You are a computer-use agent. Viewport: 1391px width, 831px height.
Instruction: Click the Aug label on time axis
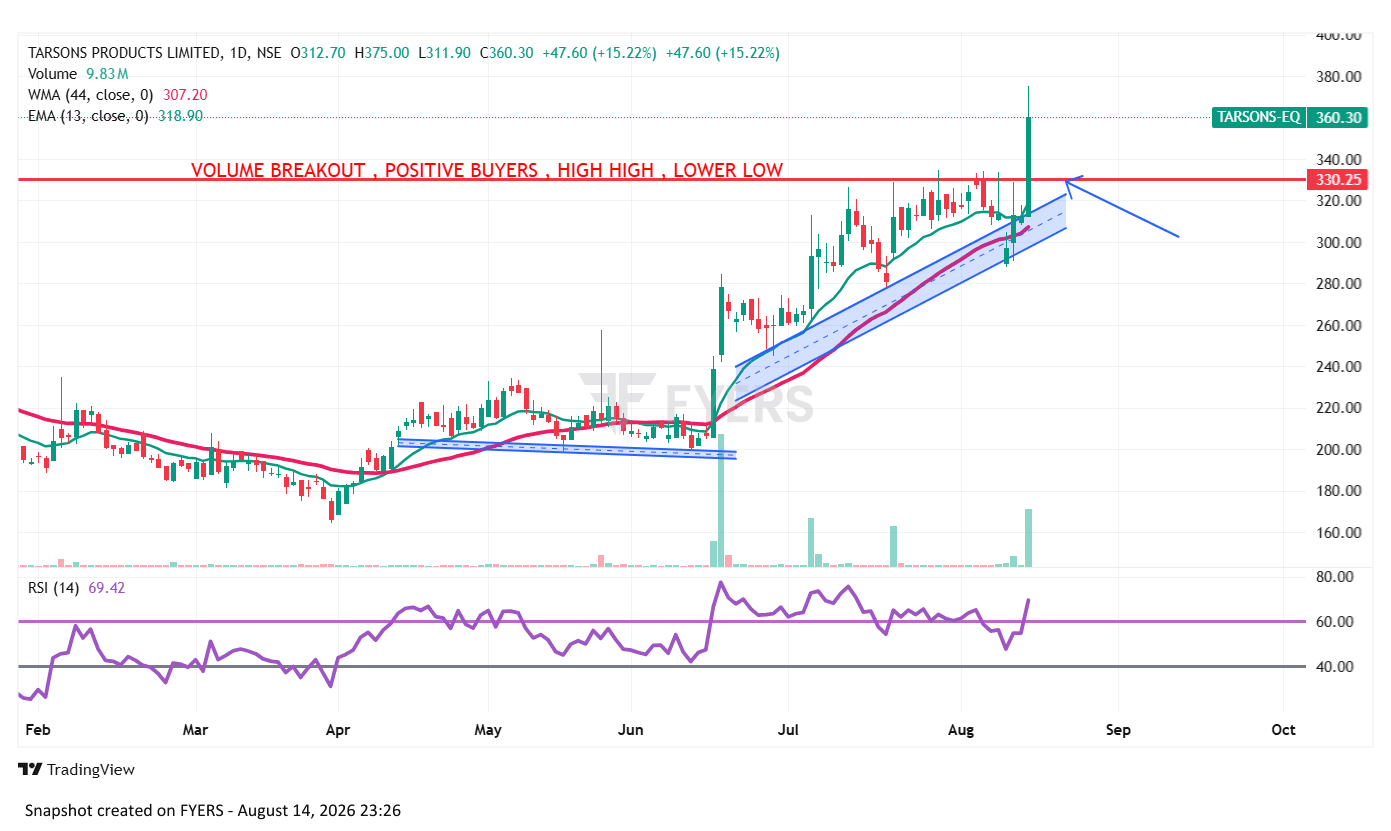pyautogui.click(x=961, y=730)
